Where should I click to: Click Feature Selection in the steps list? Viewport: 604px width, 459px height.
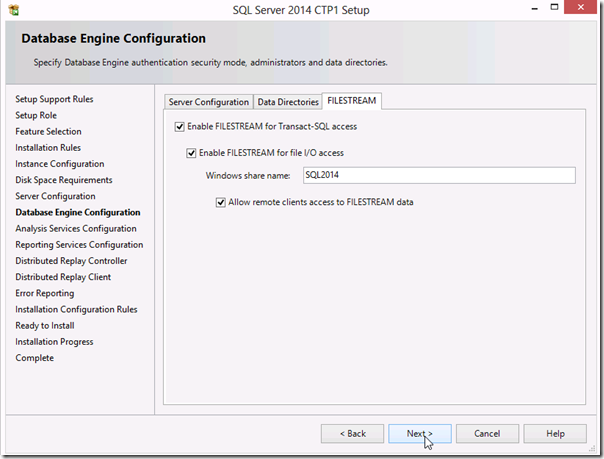pos(49,132)
